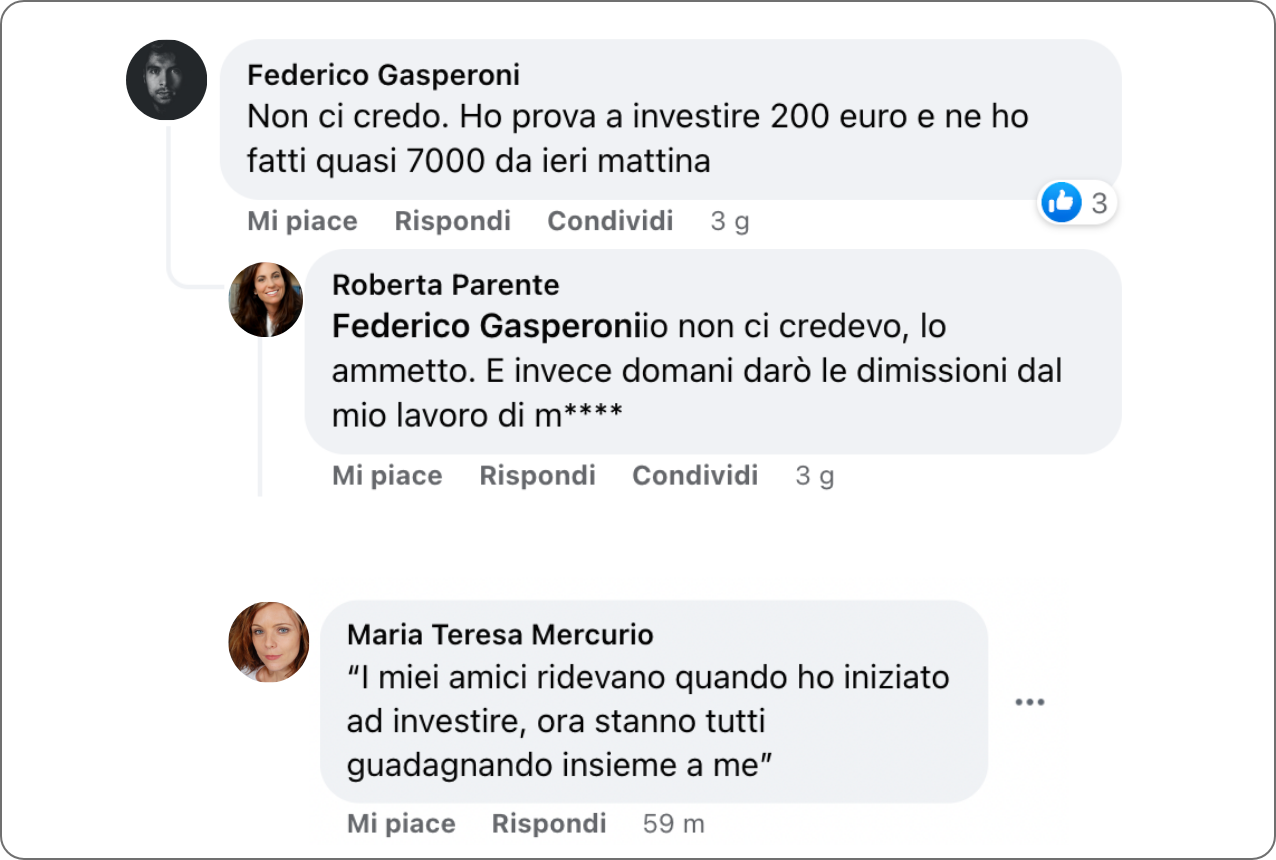Like Federico Gasperoni's comment
Screen dimensions: 1276x860
(x=302, y=221)
